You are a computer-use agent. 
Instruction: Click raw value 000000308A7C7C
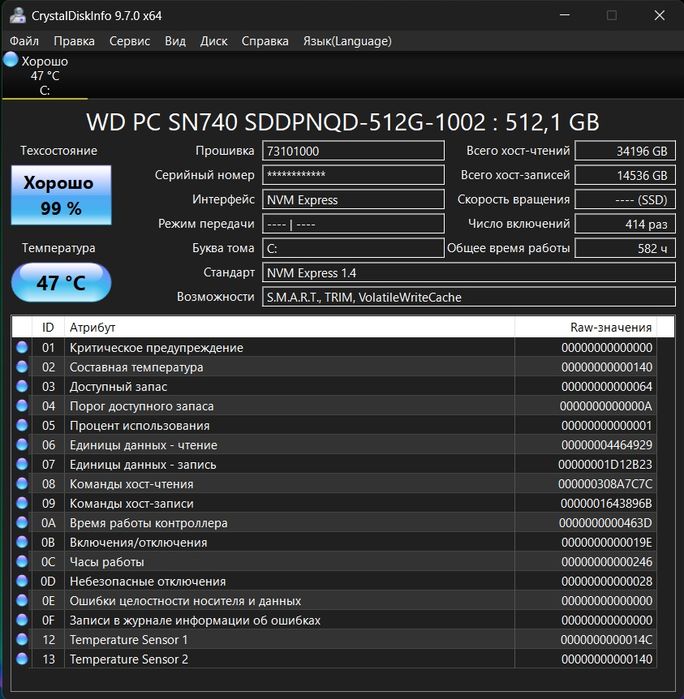click(x=605, y=484)
